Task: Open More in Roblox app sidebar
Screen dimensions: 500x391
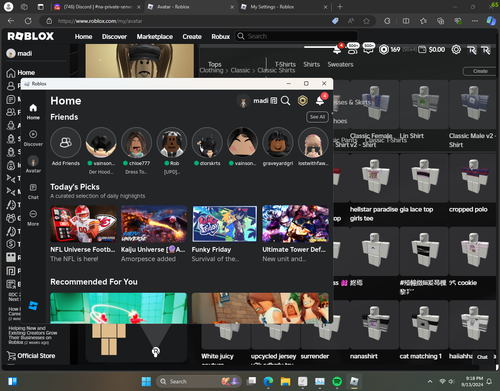Action: [x=33, y=218]
